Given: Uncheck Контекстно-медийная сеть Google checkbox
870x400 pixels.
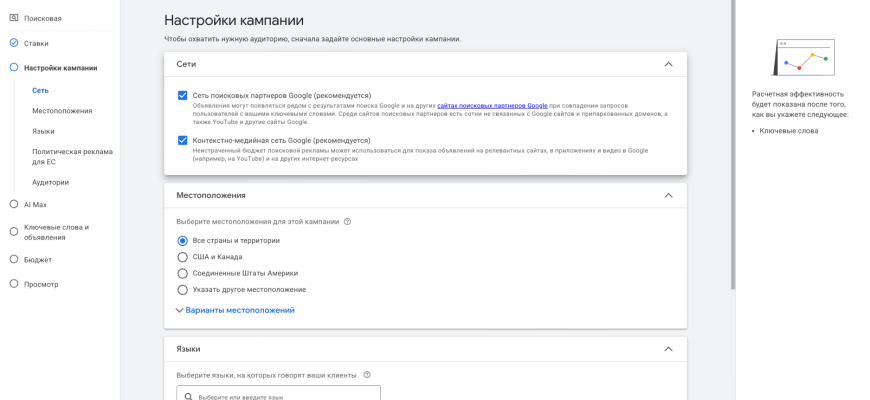Looking at the screenshot, I should tap(182, 141).
